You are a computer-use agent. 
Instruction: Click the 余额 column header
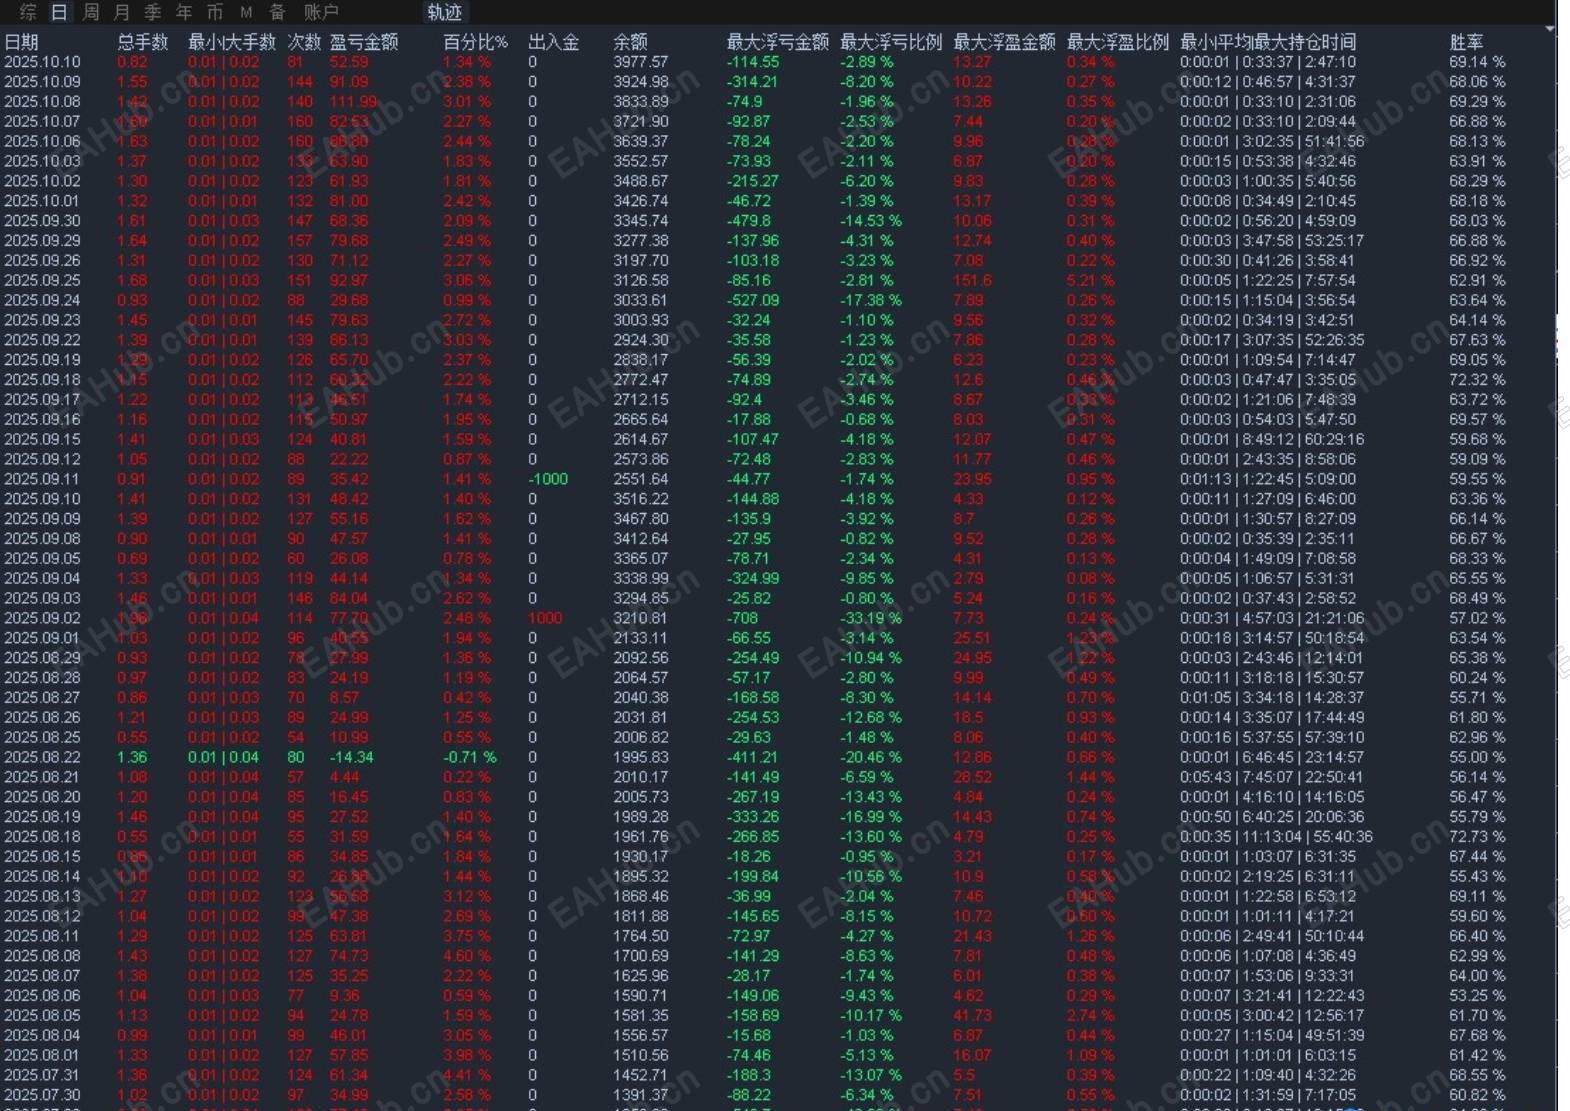point(630,42)
